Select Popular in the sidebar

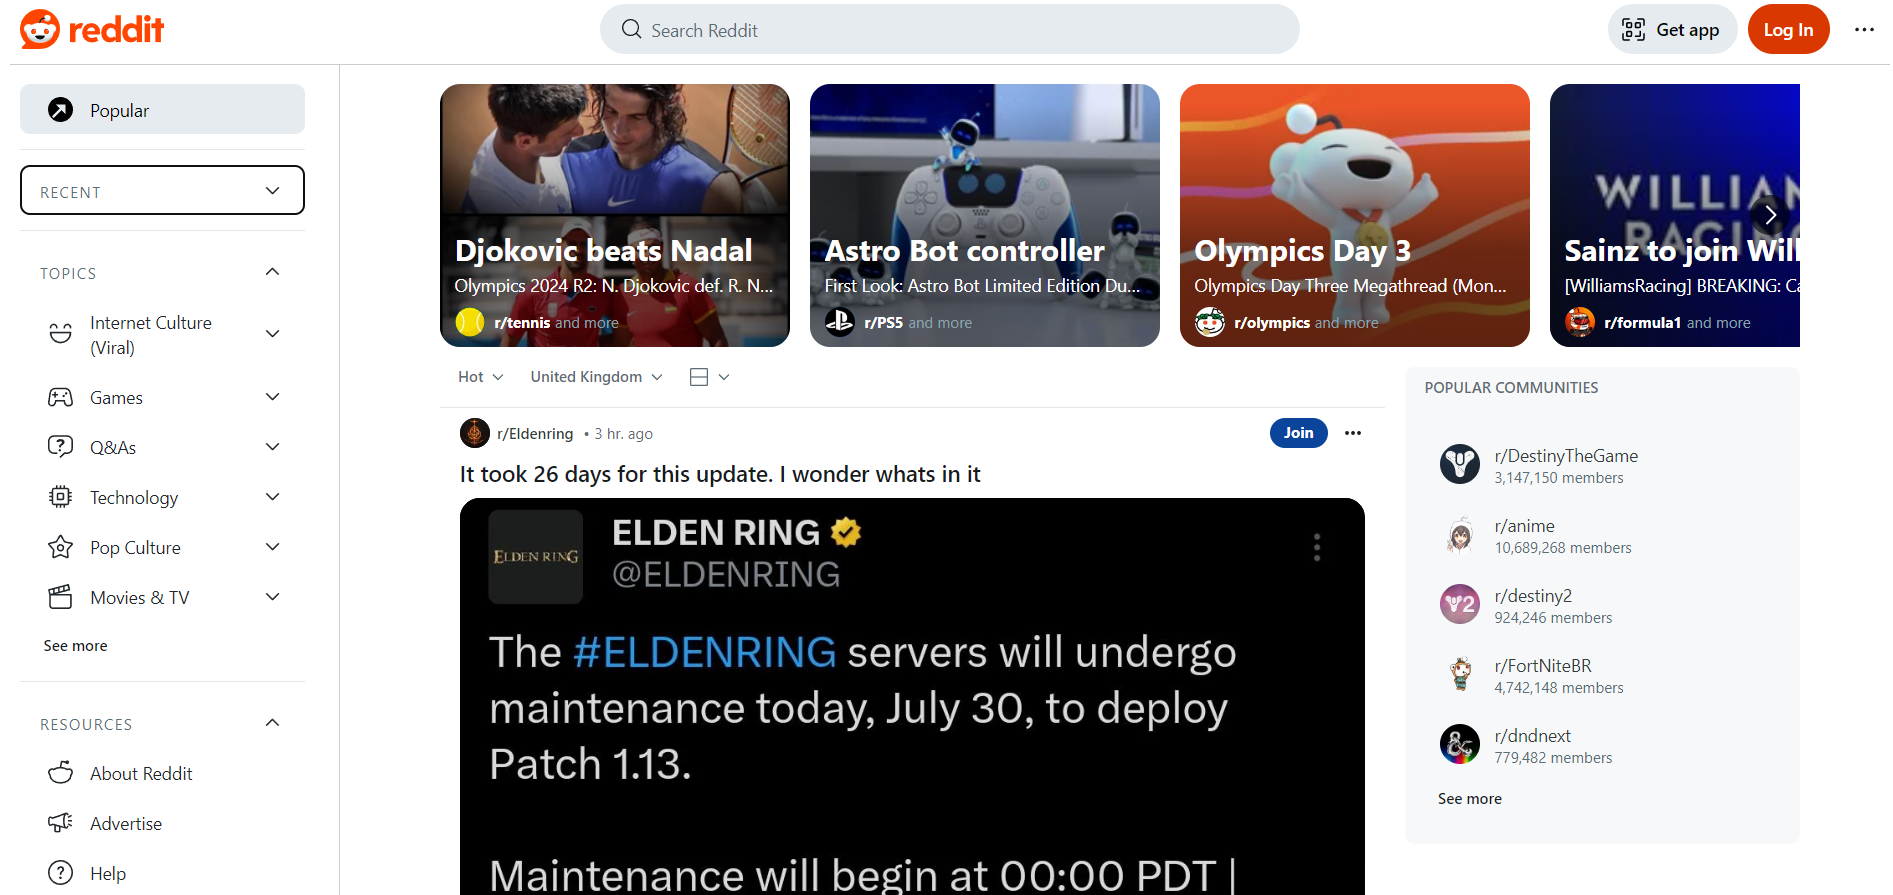tap(162, 109)
